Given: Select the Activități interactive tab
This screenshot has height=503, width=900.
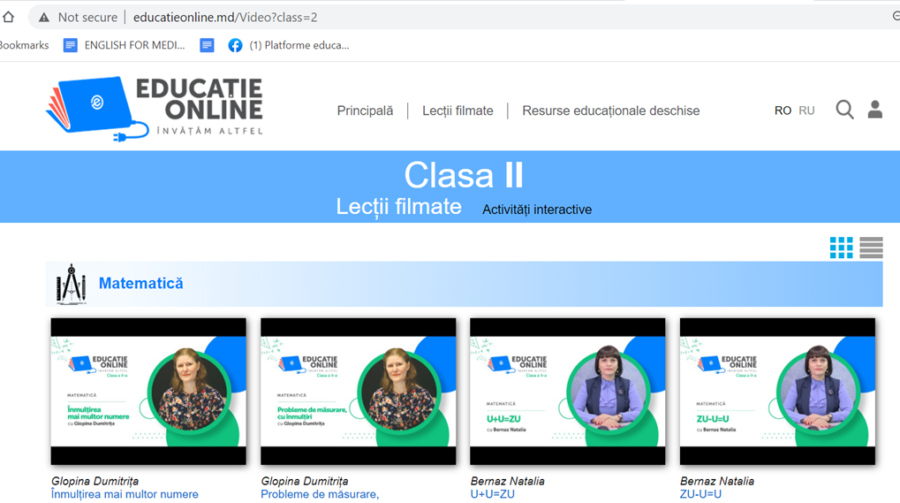Looking at the screenshot, I should 537,210.
